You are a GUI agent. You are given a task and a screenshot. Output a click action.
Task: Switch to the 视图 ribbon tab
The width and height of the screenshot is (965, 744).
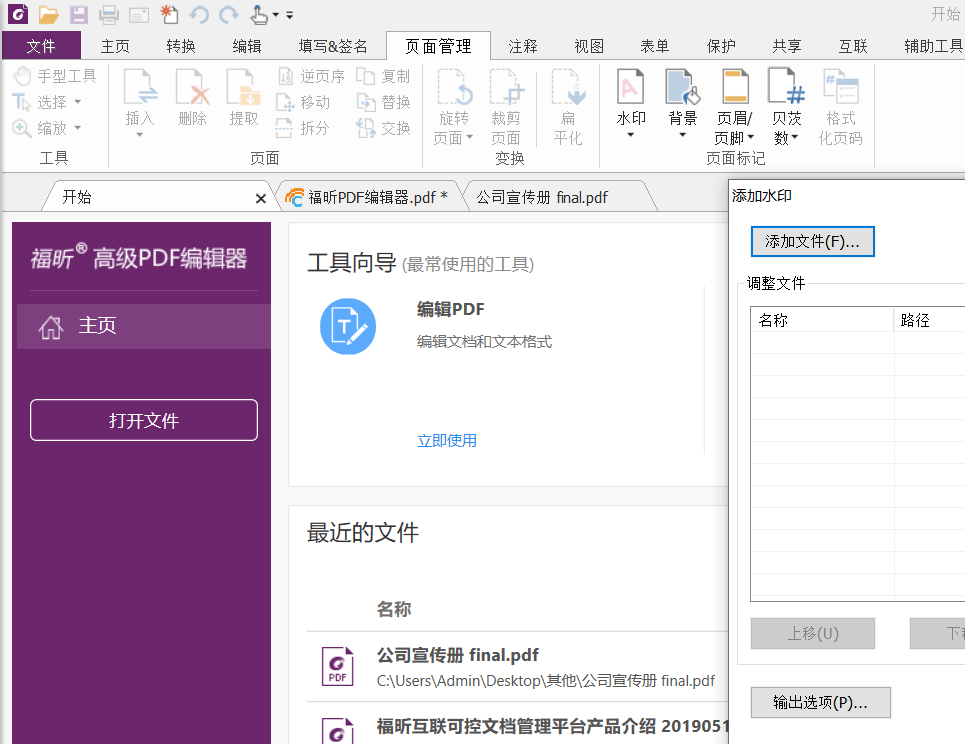[x=589, y=46]
